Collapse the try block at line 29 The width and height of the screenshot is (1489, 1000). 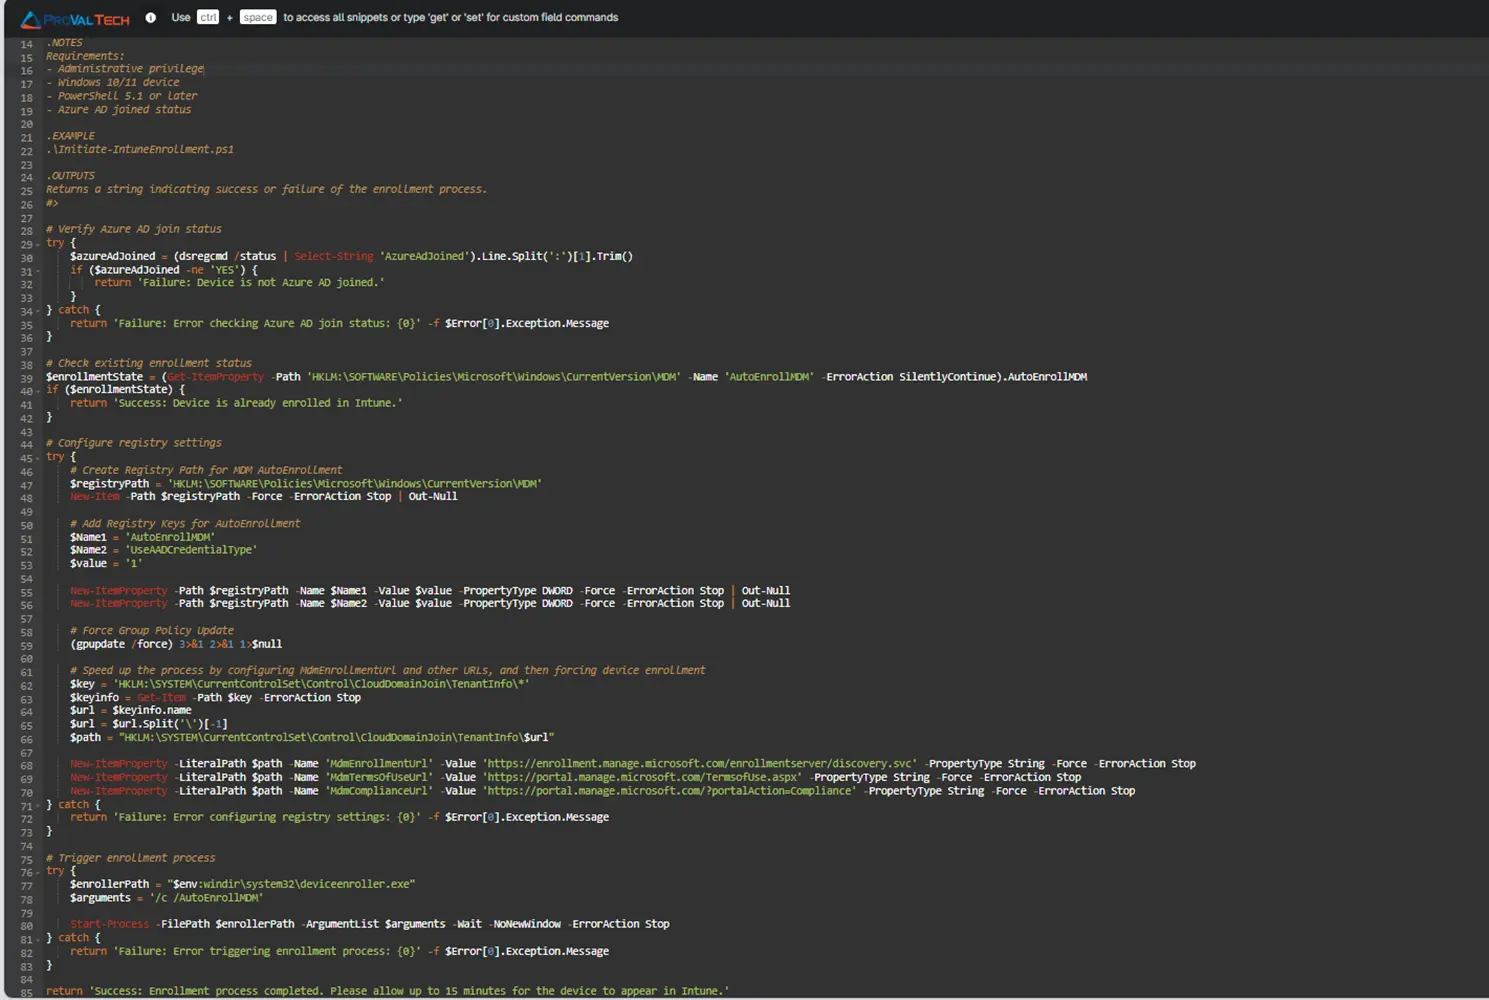[38, 244]
